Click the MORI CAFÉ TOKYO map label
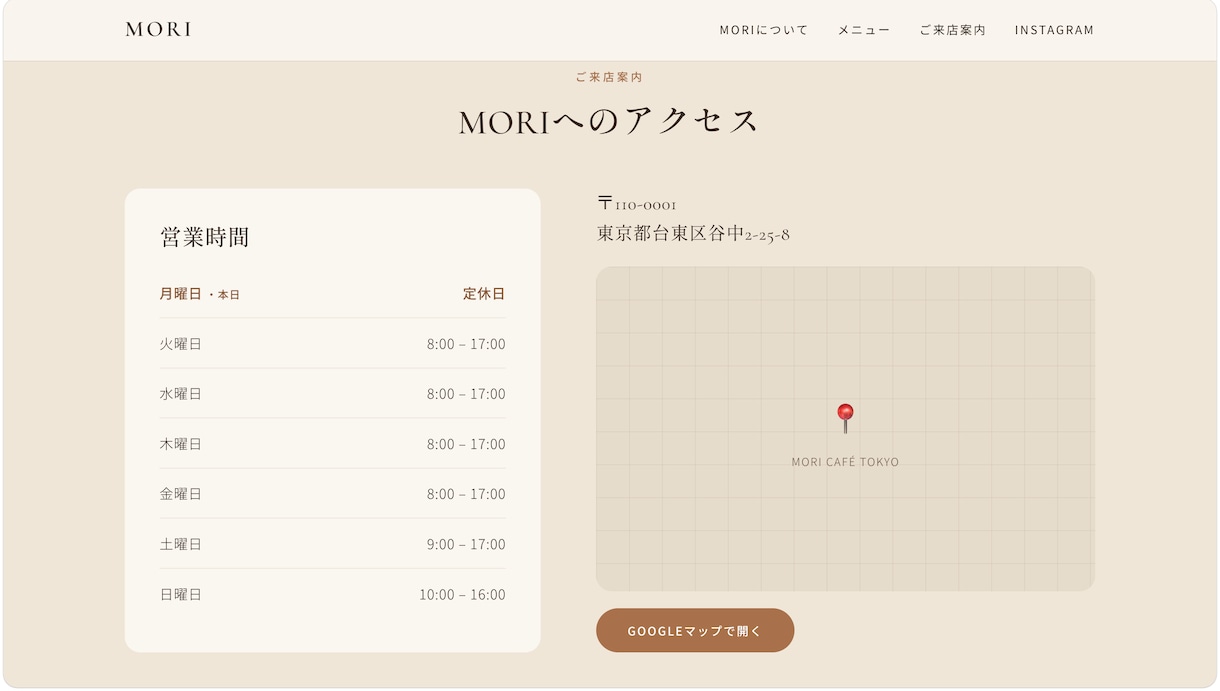This screenshot has height=691, width=1220. coord(845,462)
